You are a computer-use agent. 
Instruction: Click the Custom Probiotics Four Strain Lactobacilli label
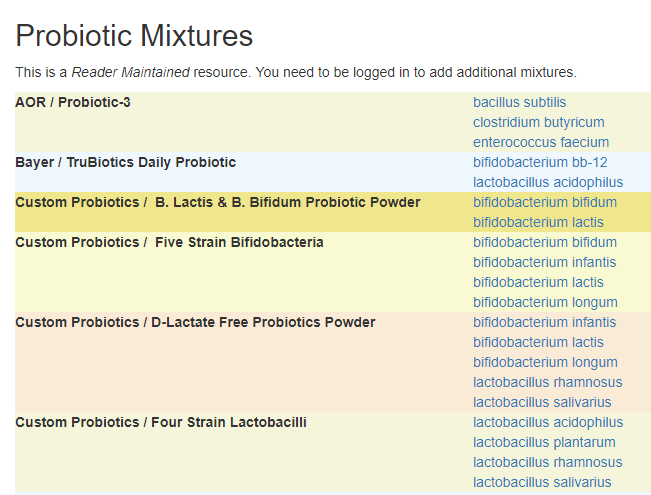click(x=161, y=422)
